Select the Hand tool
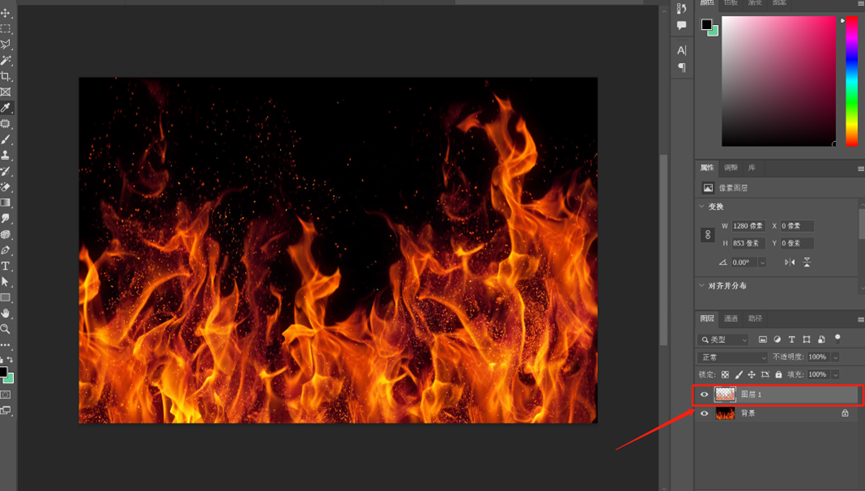865x491 pixels. click(x=6, y=314)
